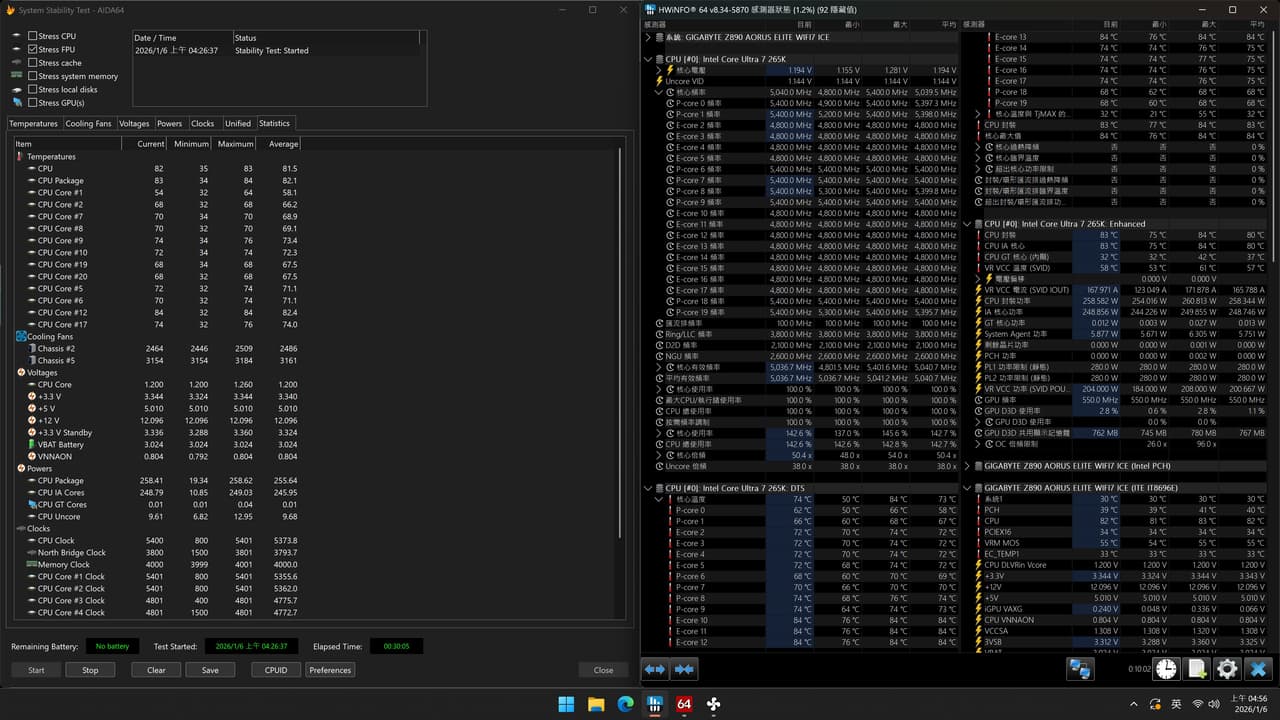Screen dimensions: 1280x720
Task: Expand 核心電壓 row in HWiNFO
Action: [x=659, y=70]
